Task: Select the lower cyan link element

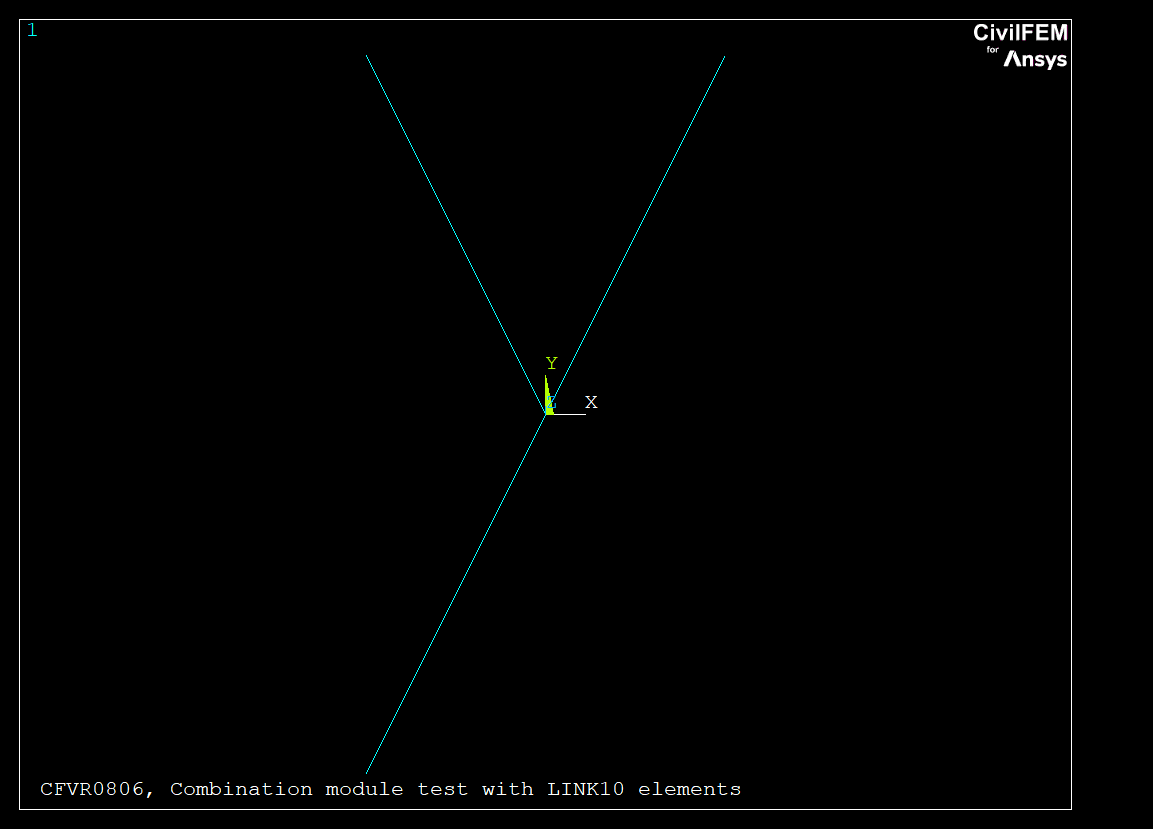Action: tap(456, 594)
